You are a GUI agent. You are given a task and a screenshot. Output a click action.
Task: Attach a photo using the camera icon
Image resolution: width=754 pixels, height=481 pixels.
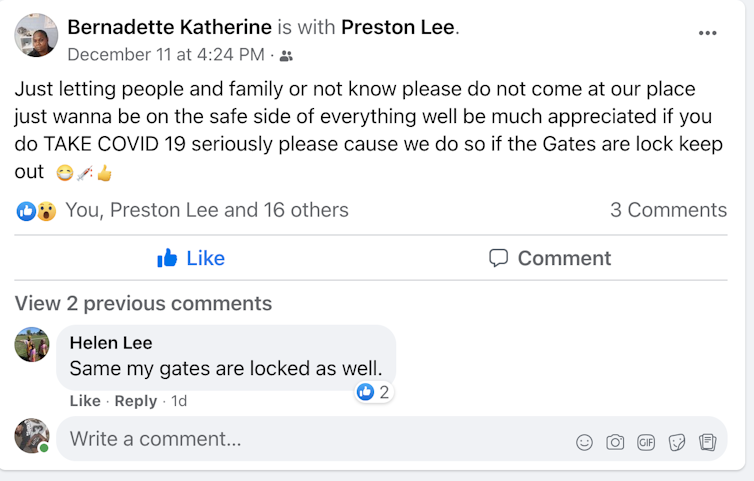(x=615, y=441)
